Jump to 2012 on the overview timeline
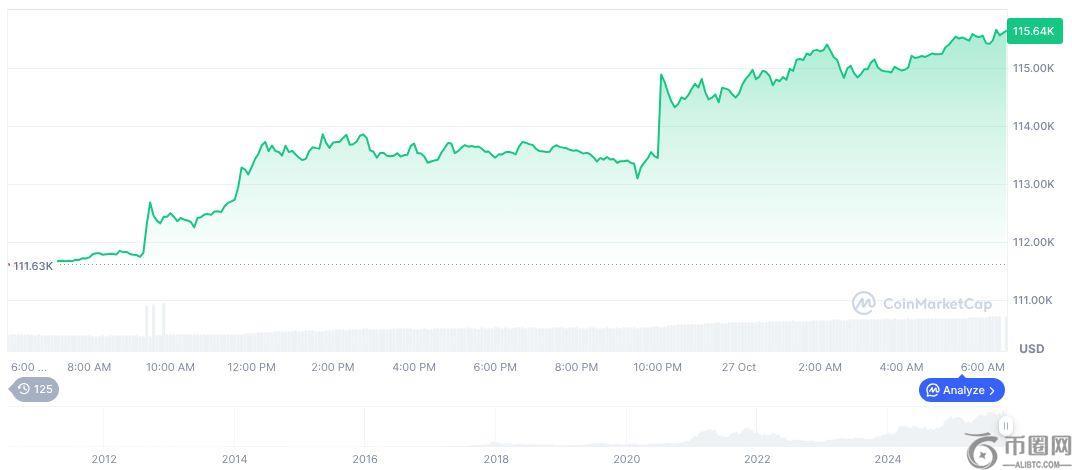Viewport: 1072px width, 470px height. tap(104, 459)
